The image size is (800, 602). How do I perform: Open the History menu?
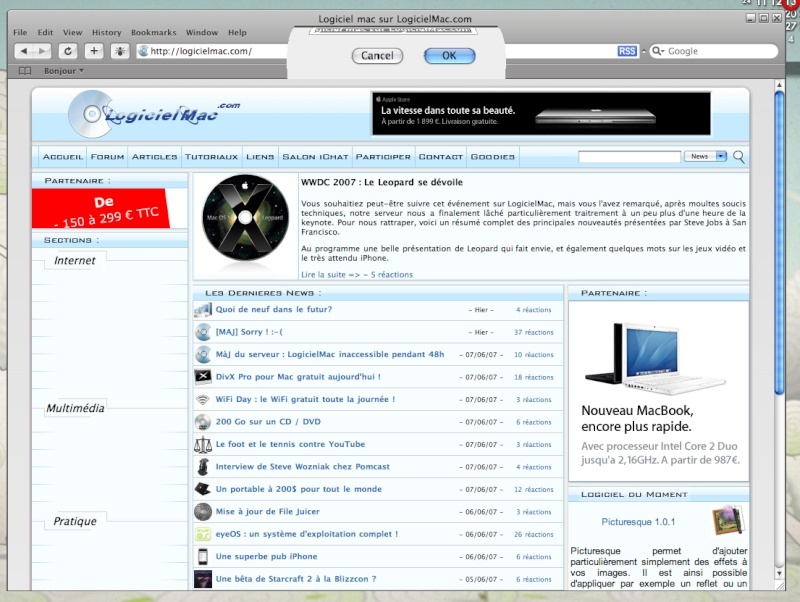107,32
